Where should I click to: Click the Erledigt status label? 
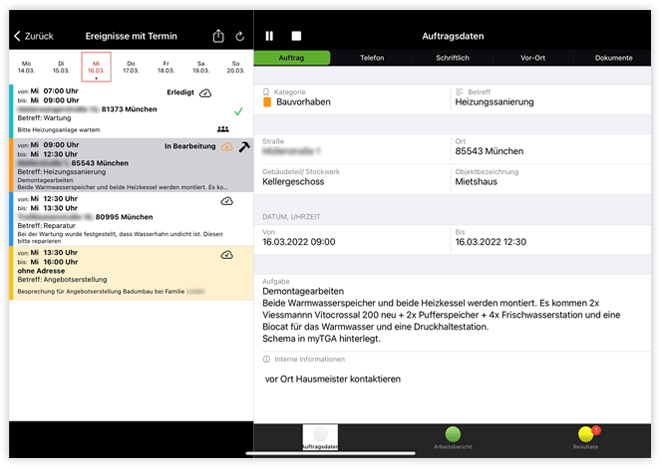[x=180, y=92]
